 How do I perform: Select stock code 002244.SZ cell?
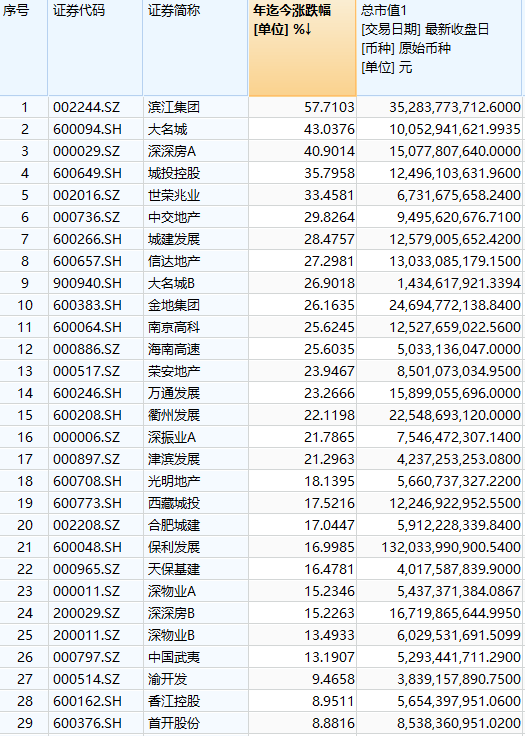tap(95, 107)
